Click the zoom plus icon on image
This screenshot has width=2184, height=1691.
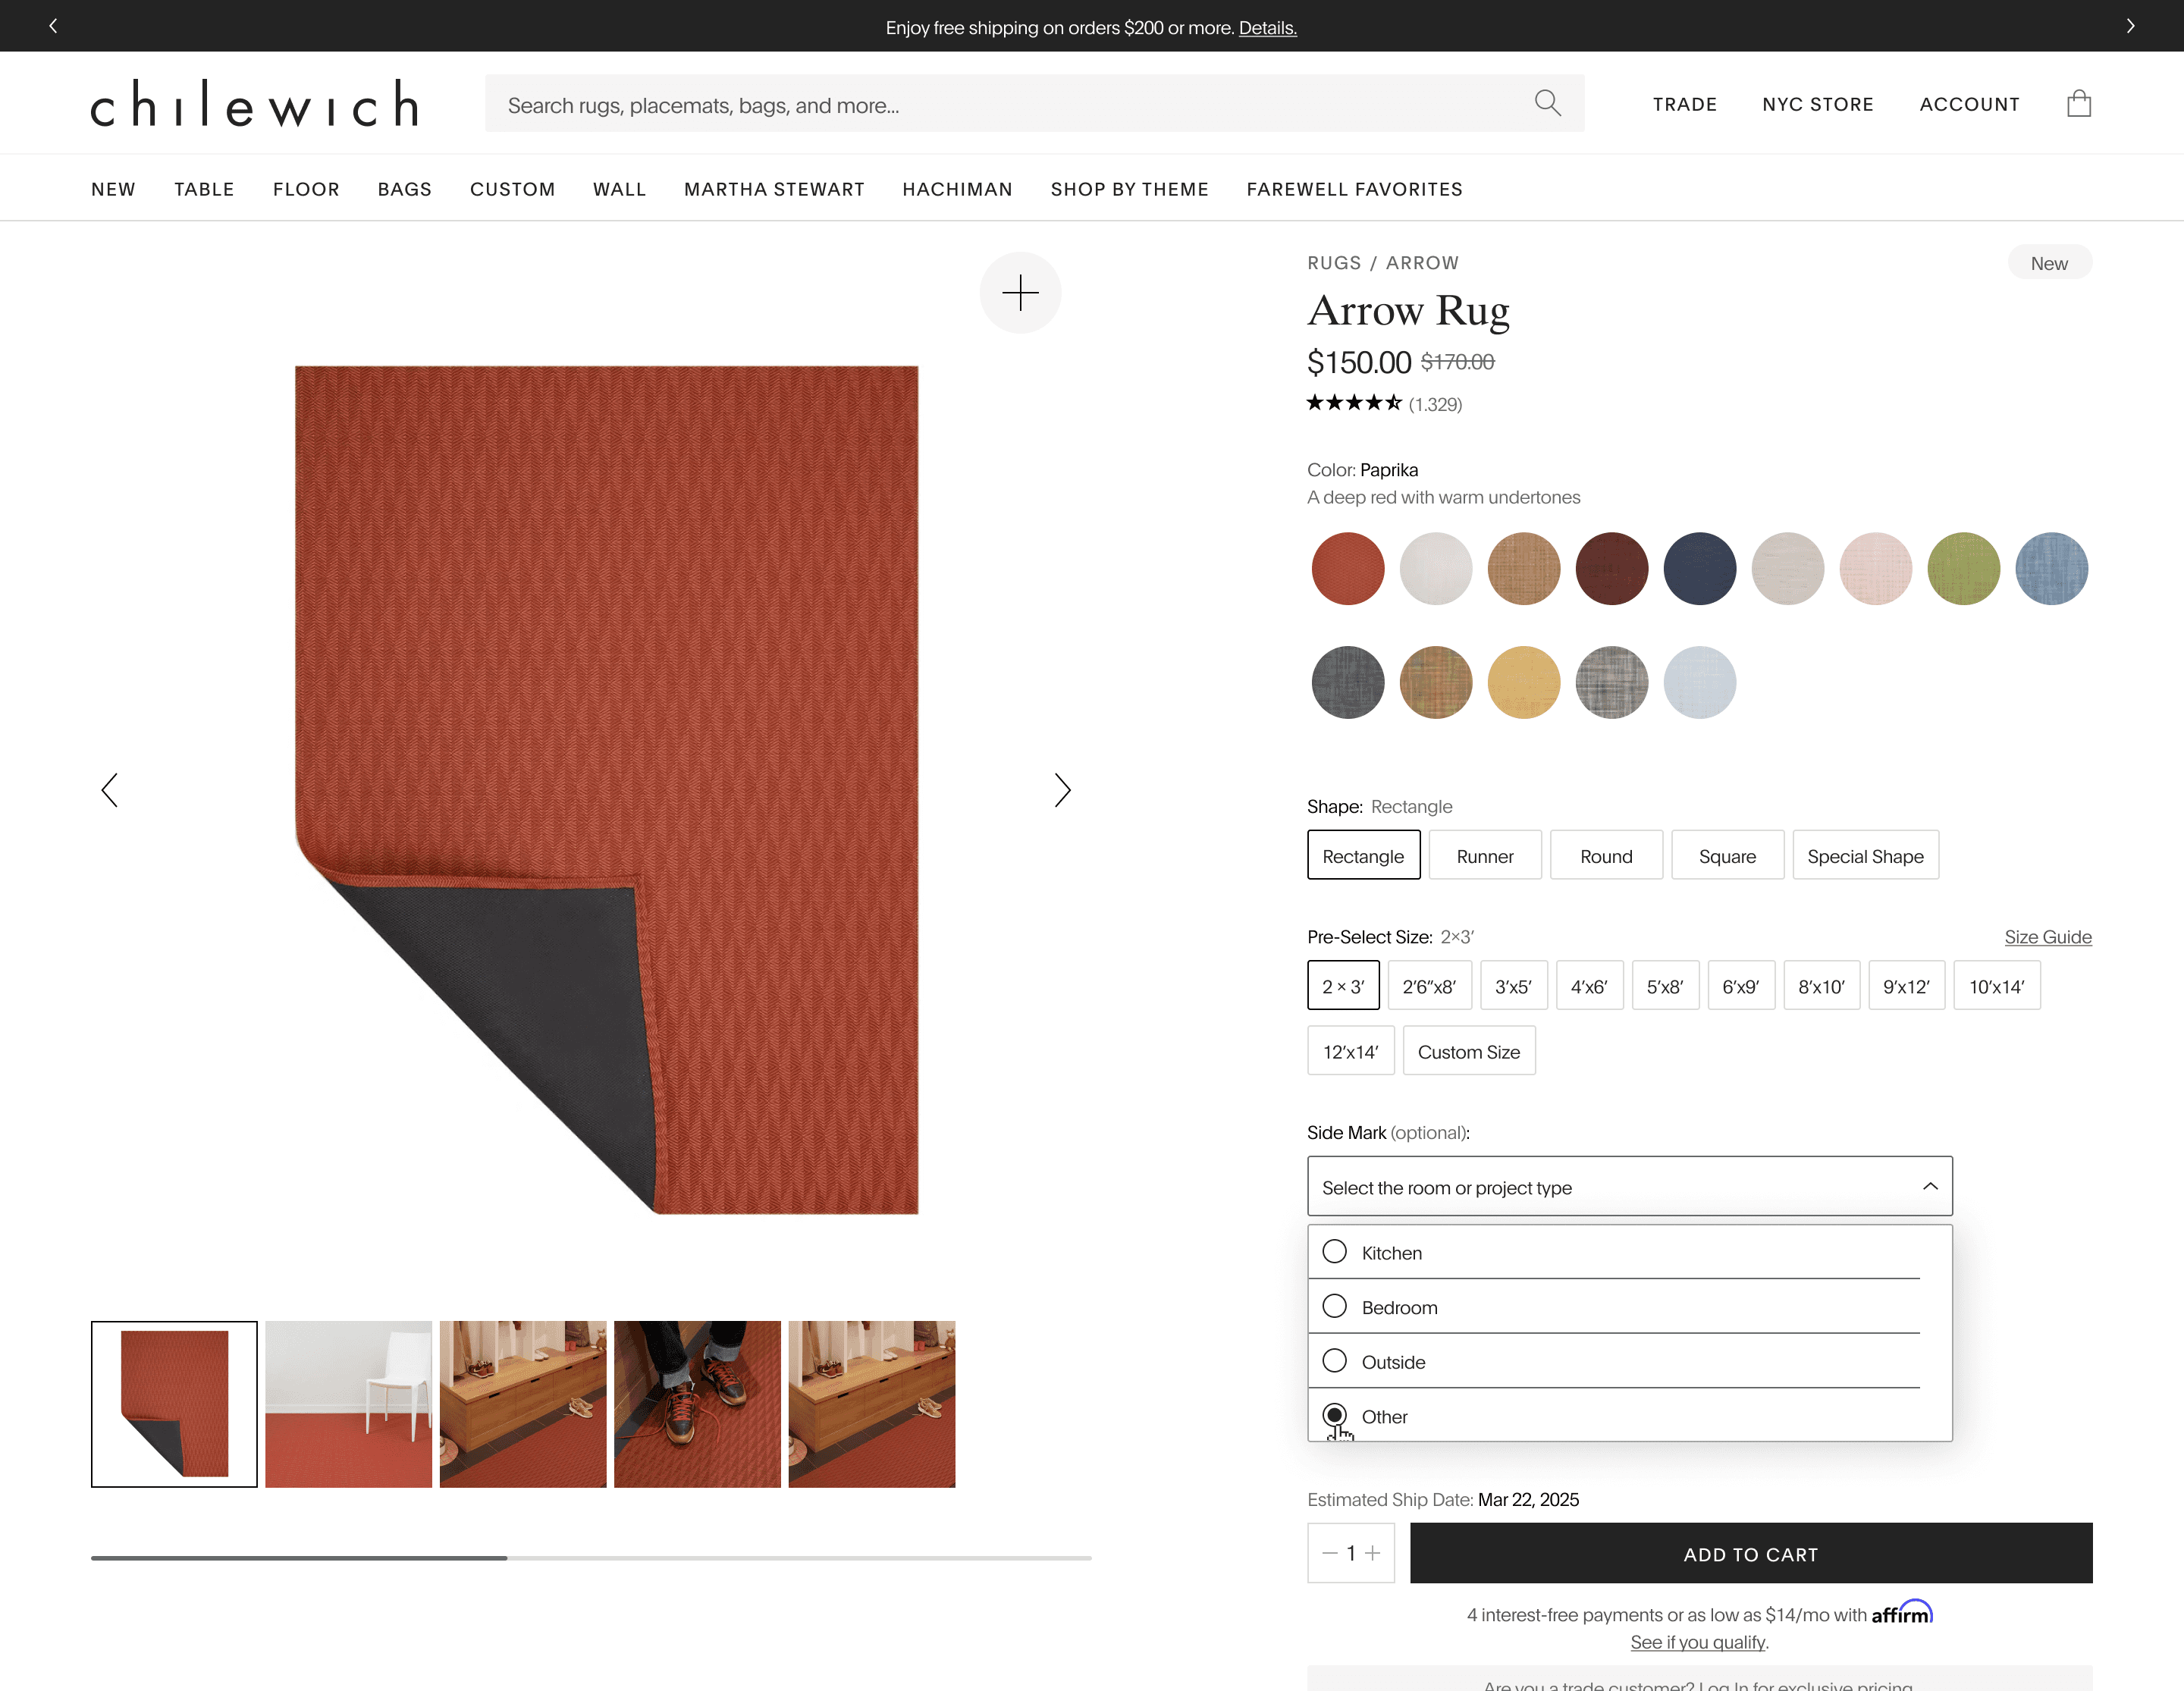coord(1020,292)
